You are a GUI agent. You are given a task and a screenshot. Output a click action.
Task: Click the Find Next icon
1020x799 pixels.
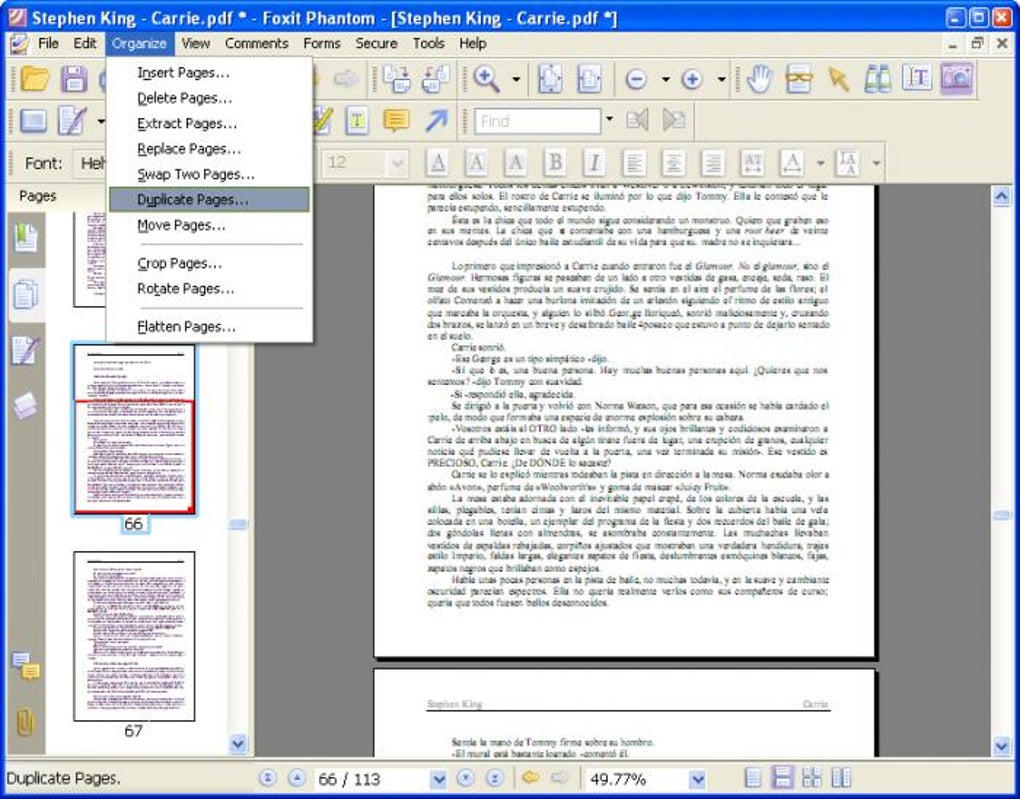[x=674, y=120]
